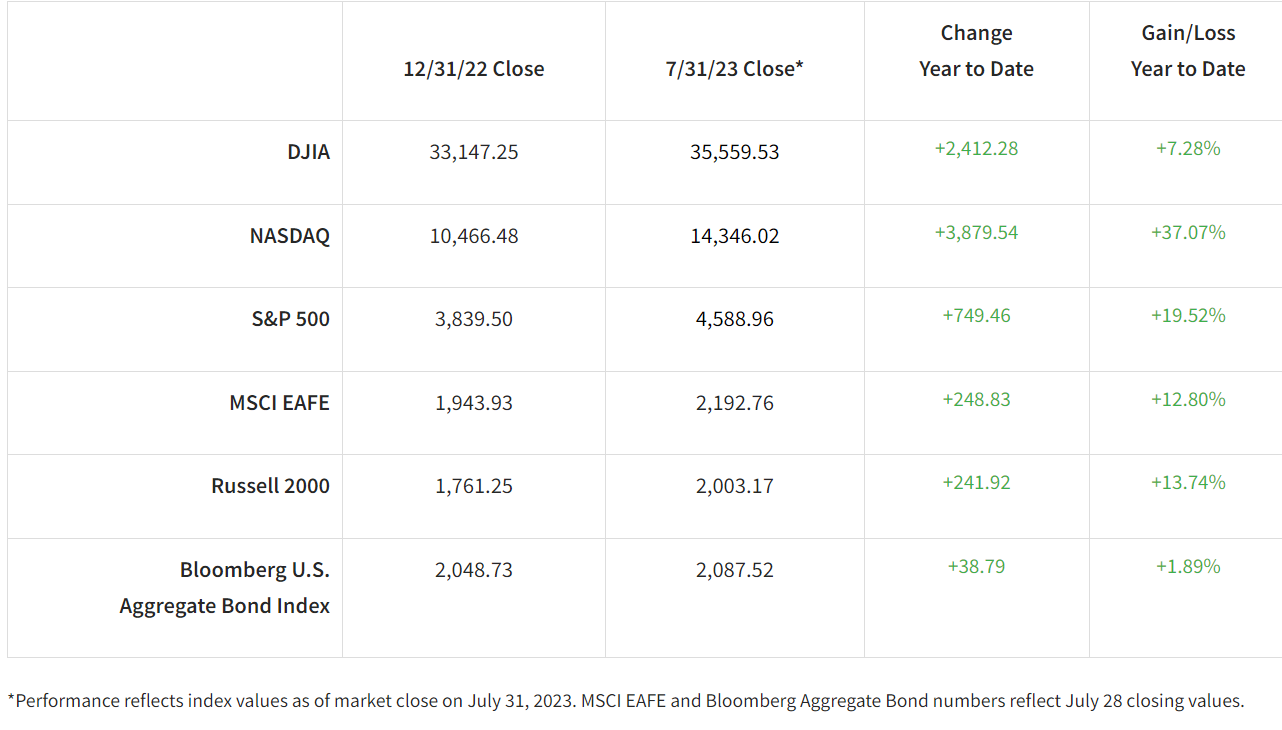Select the MSCI EAFE row label
The height and width of the screenshot is (730, 1282).
click(x=279, y=403)
